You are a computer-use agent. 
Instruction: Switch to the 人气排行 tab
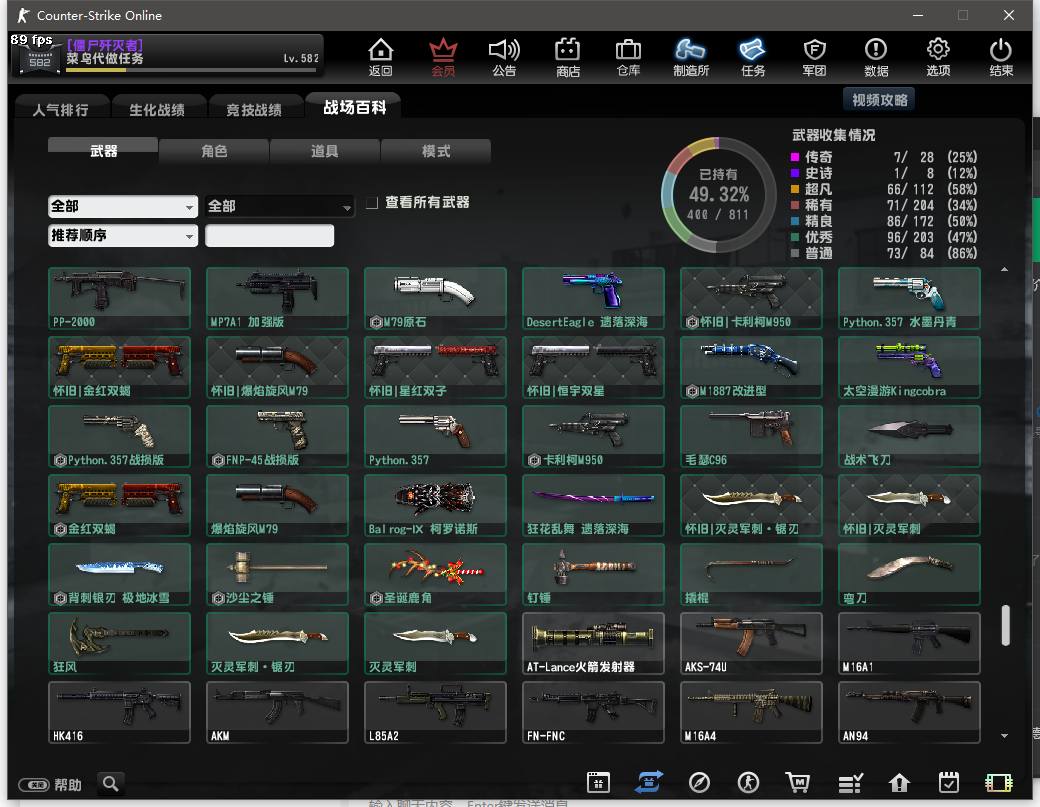click(61, 109)
